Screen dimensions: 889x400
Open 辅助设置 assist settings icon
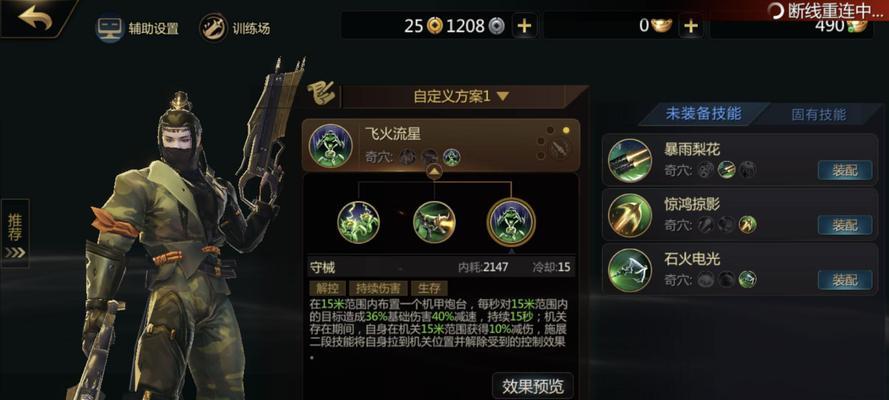(x=109, y=28)
